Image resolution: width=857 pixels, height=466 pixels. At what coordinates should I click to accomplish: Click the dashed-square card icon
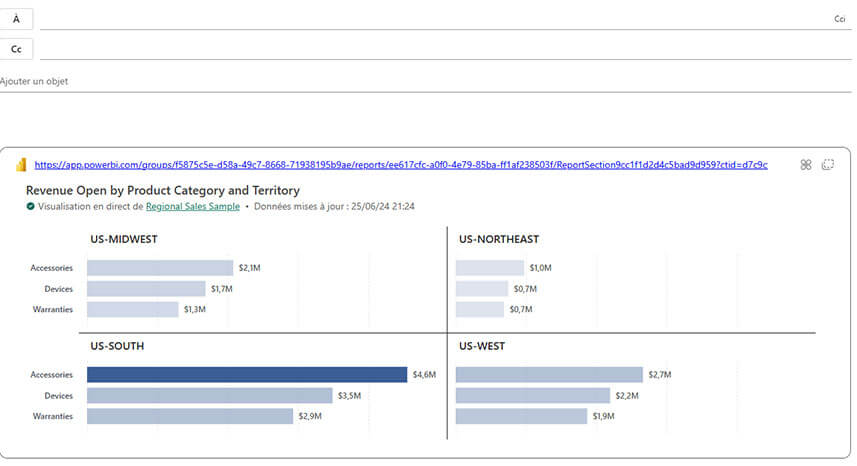click(x=827, y=164)
